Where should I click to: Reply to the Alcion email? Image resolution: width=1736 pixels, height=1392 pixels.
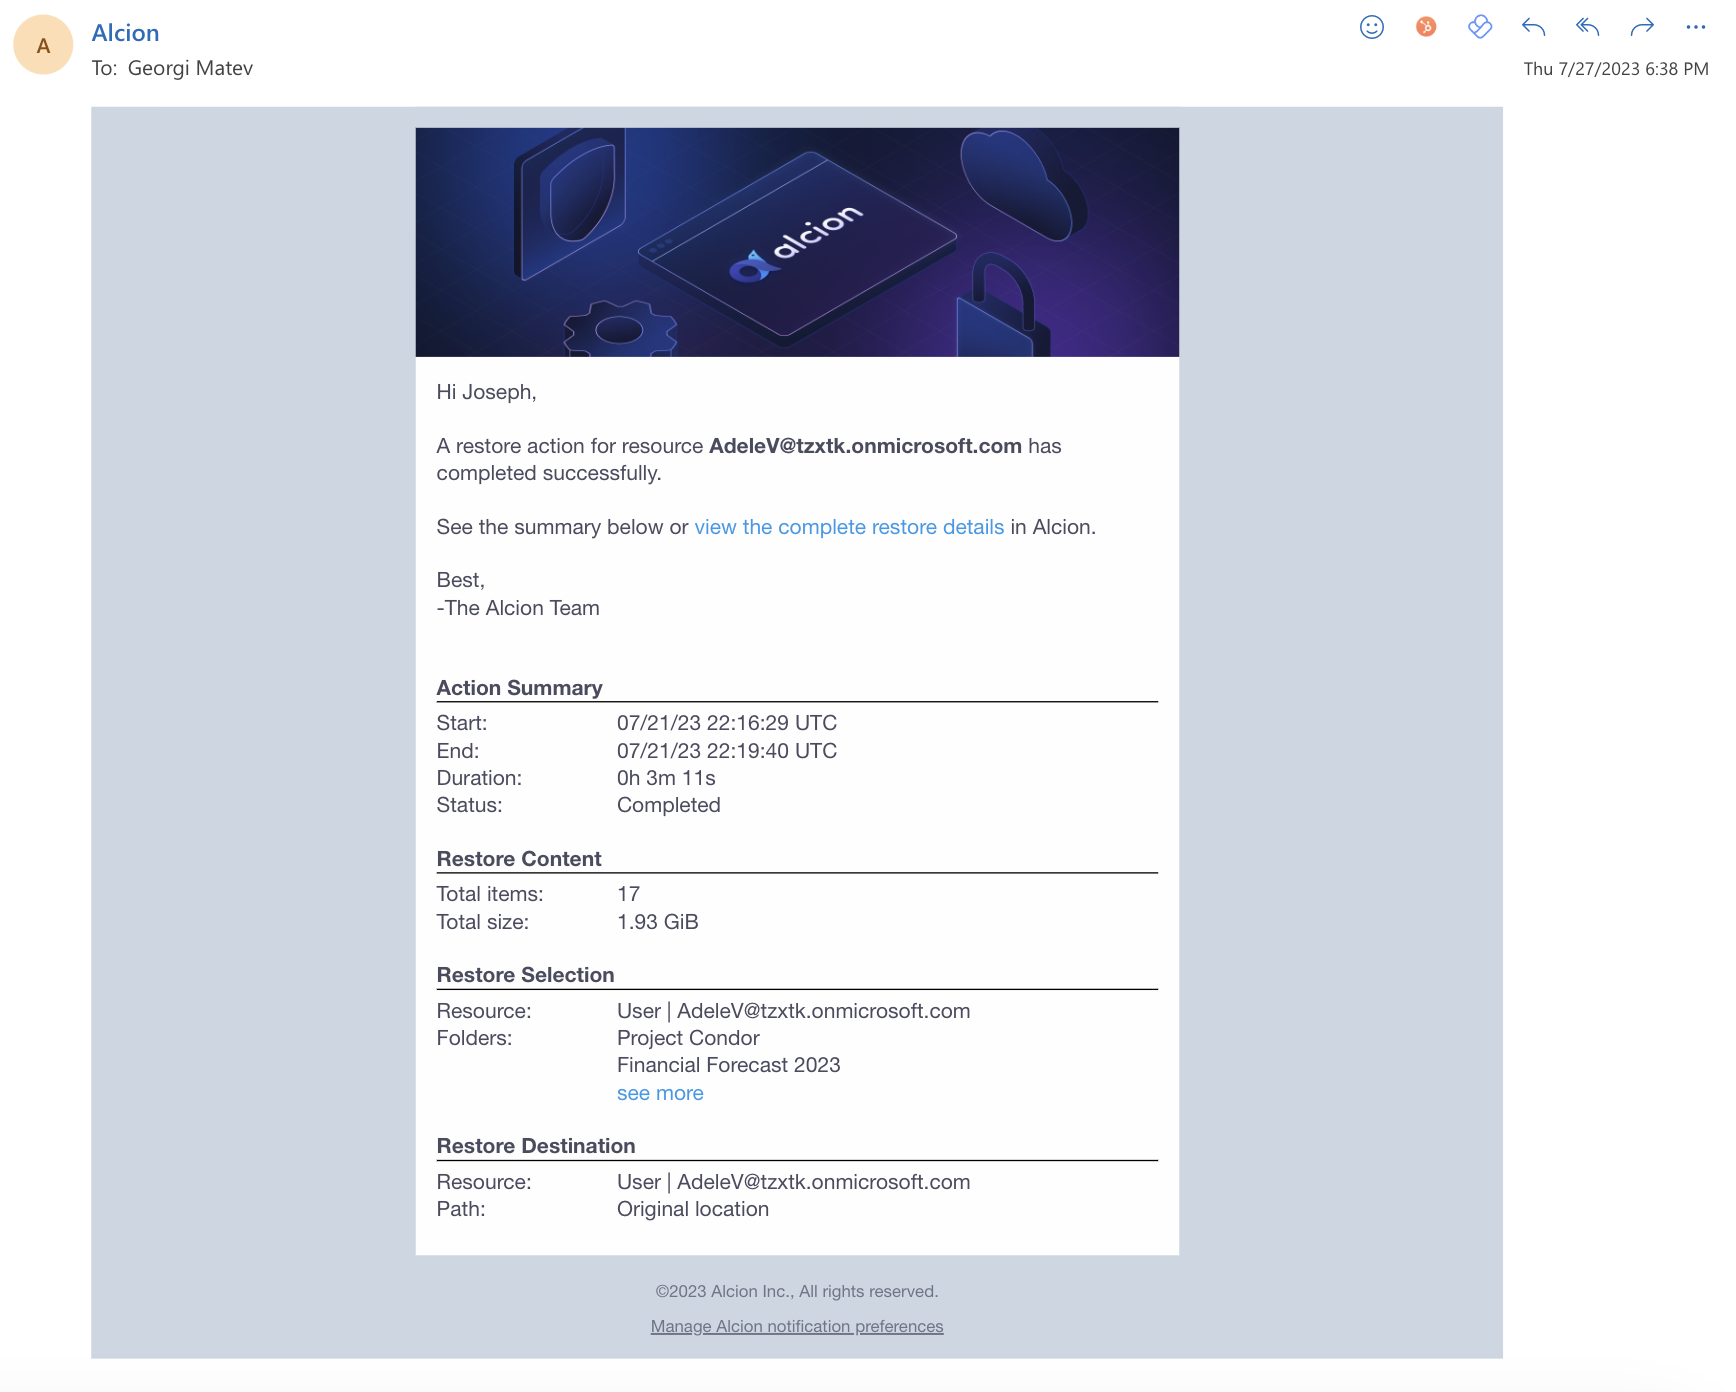tap(1533, 27)
